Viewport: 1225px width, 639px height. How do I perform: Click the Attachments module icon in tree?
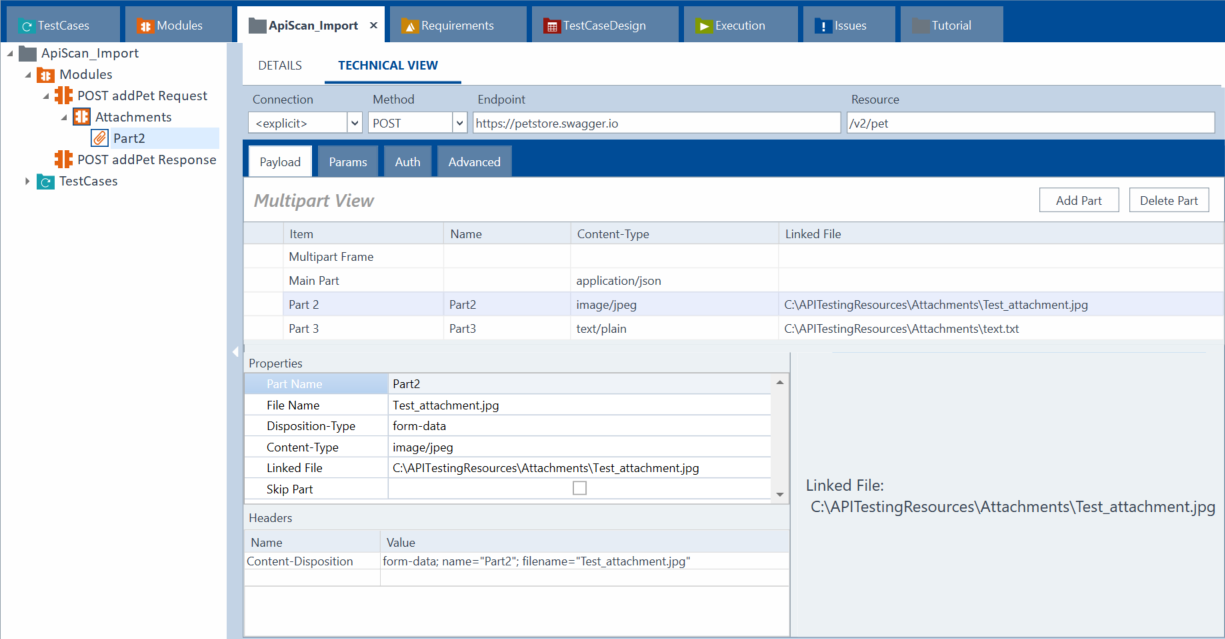(x=82, y=117)
